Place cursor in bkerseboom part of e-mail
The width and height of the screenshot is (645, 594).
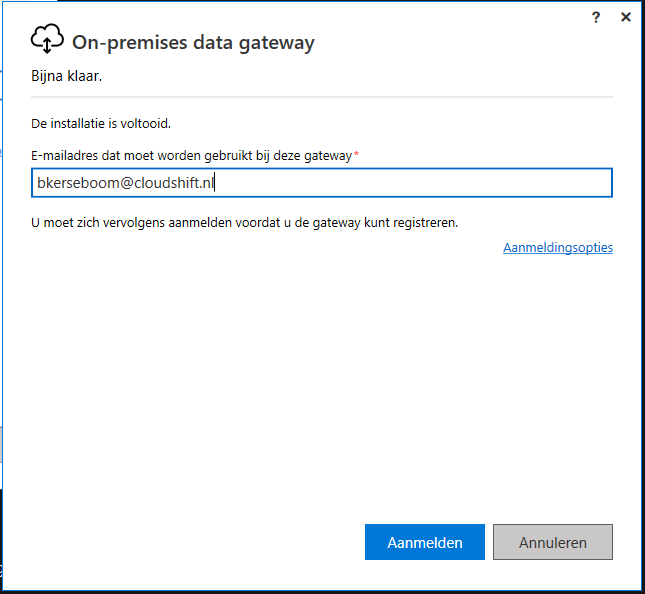click(x=78, y=183)
